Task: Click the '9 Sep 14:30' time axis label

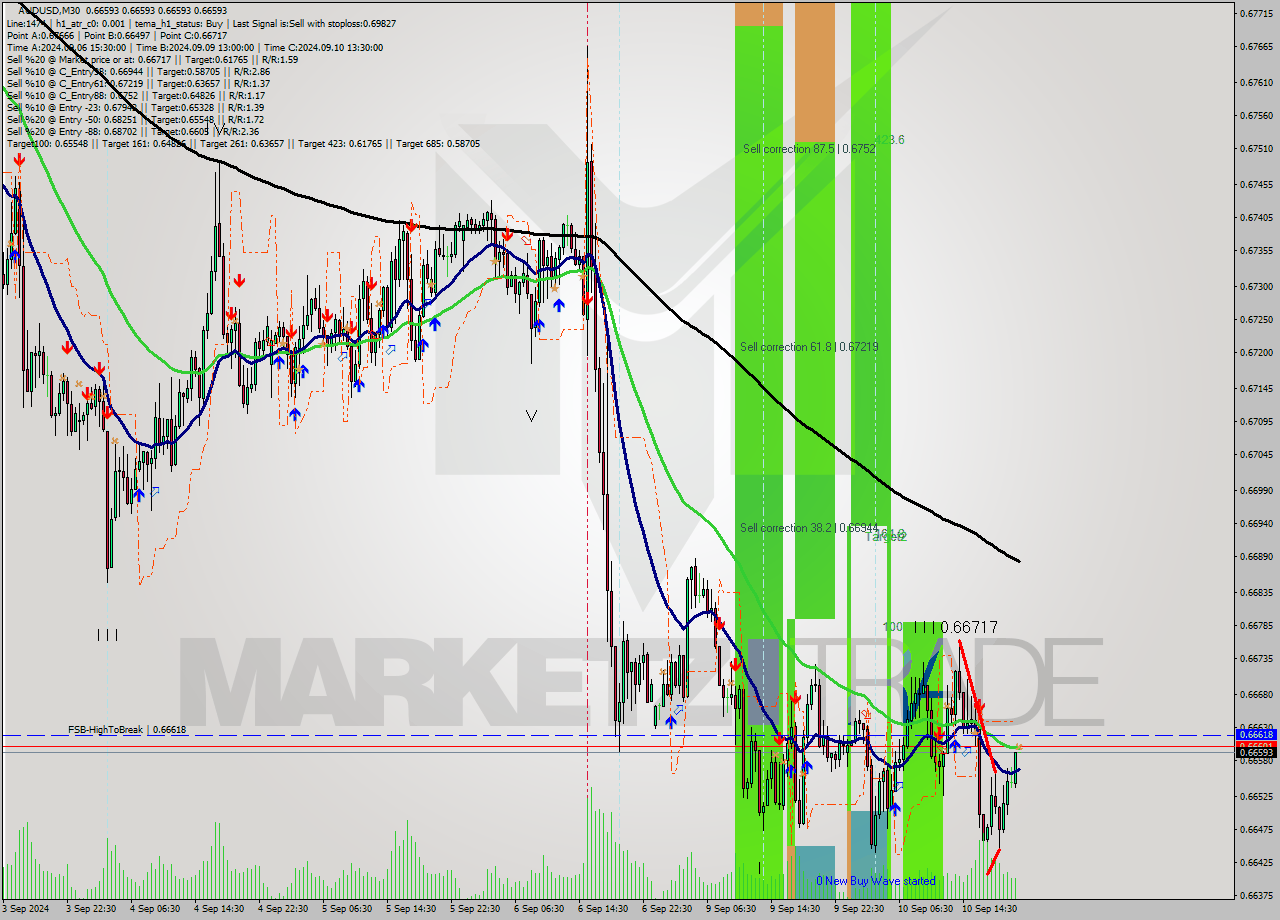Action: pyautogui.click(x=795, y=910)
